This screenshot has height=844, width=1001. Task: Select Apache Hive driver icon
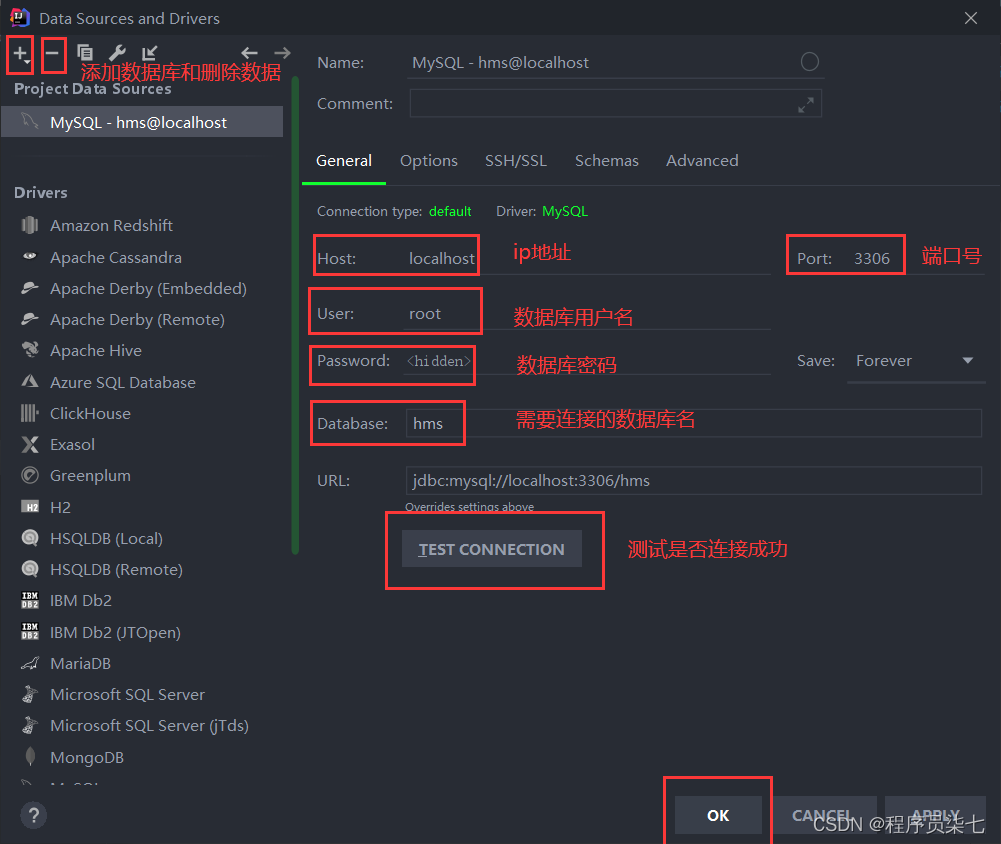coord(30,350)
